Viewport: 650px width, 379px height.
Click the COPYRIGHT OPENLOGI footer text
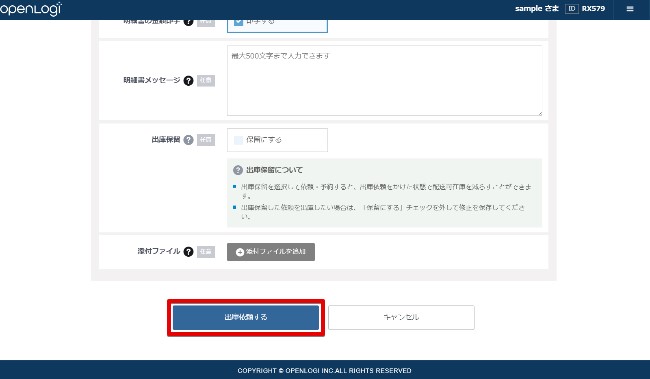coord(324,370)
